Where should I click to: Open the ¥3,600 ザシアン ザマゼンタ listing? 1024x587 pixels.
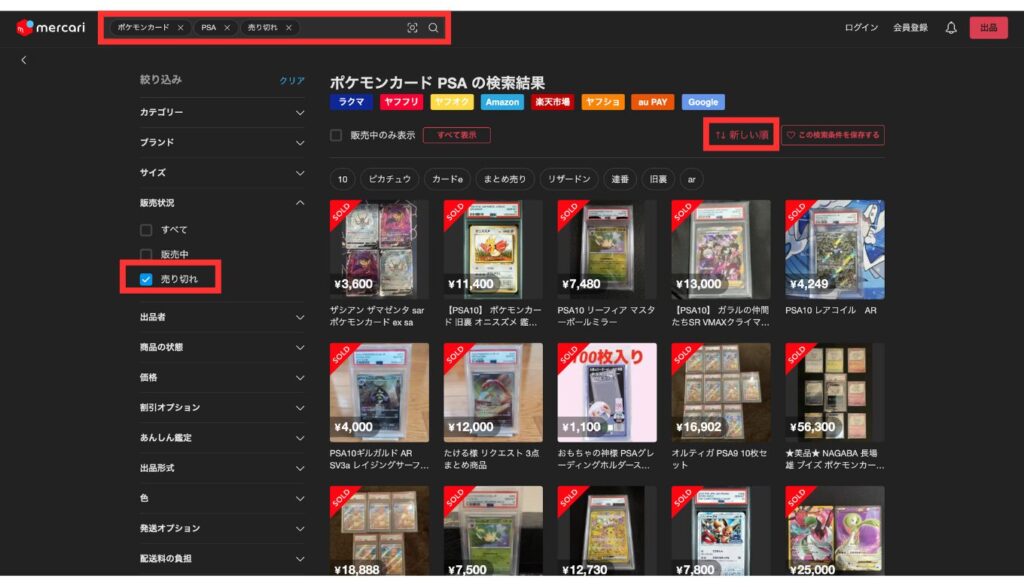[x=379, y=249]
